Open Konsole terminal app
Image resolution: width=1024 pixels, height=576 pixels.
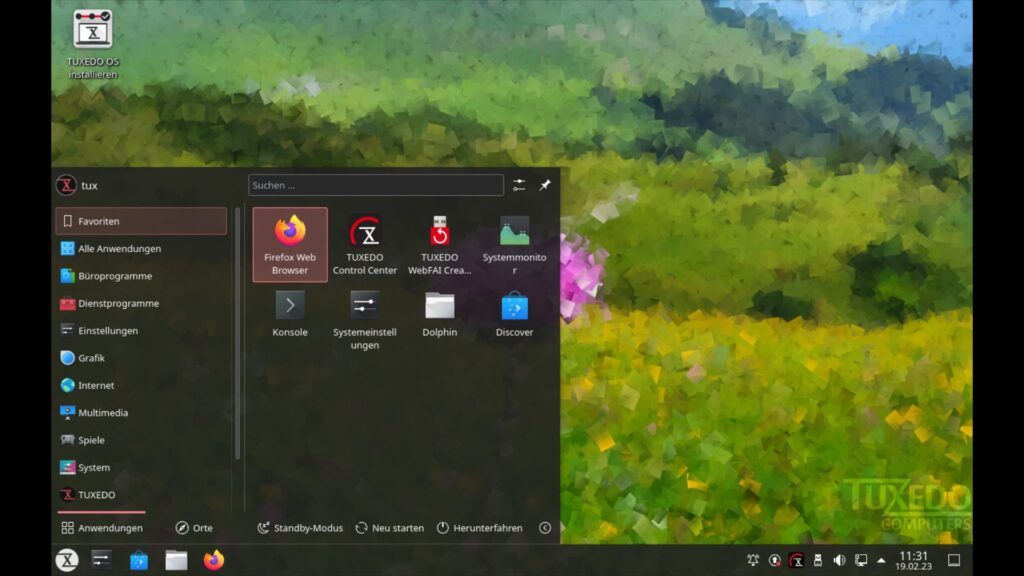[290, 315]
